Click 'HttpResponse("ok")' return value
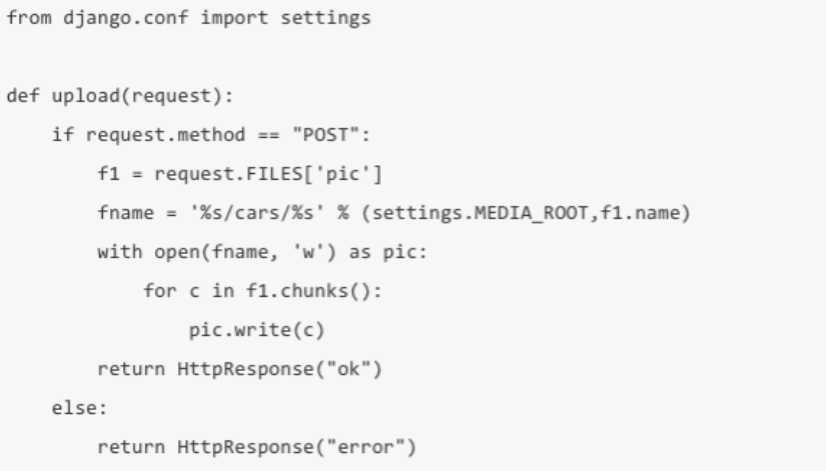 tap(280, 369)
